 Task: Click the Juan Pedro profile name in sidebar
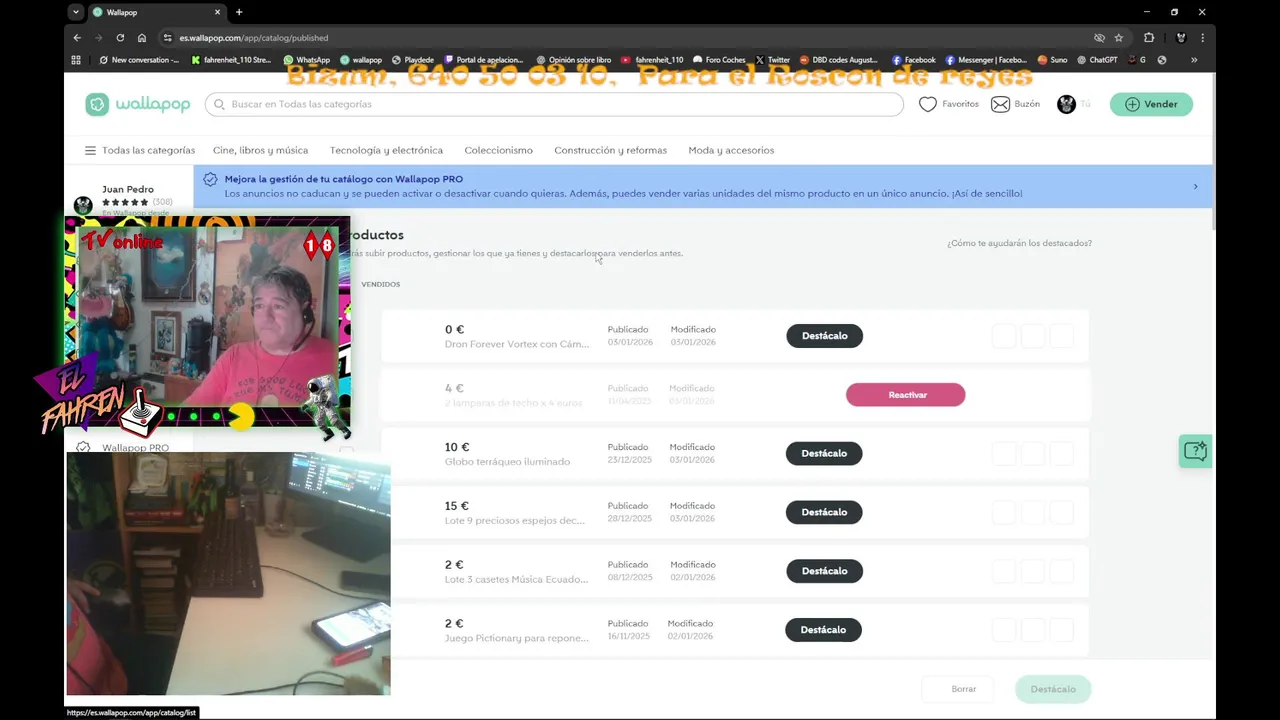[128, 189]
